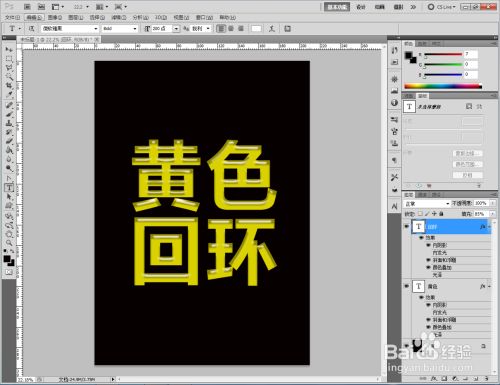Open the Info panel icon in dock
This screenshot has width=500, height=385.
[395, 103]
